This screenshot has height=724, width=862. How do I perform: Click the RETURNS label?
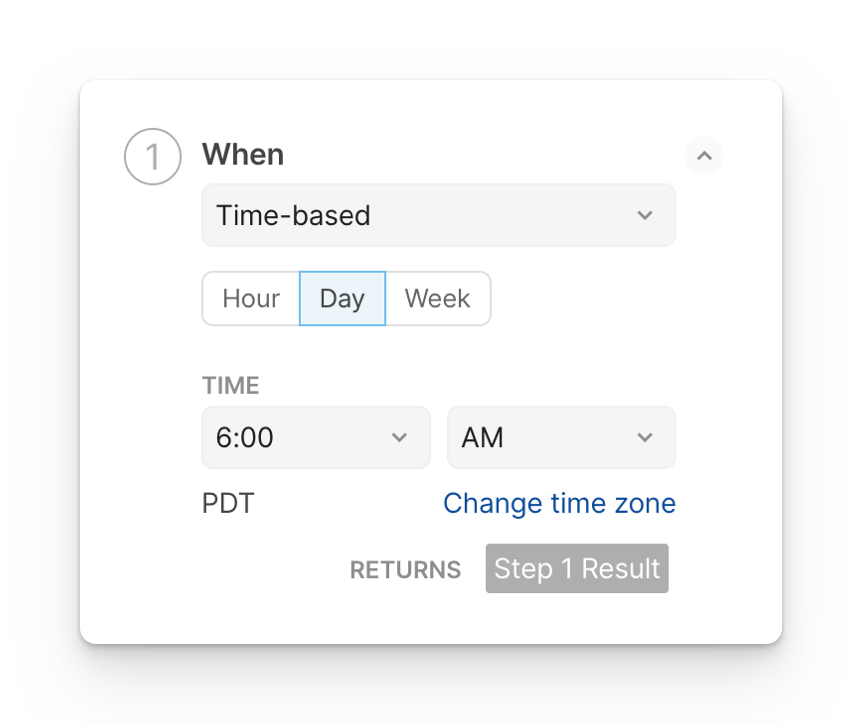pos(405,570)
